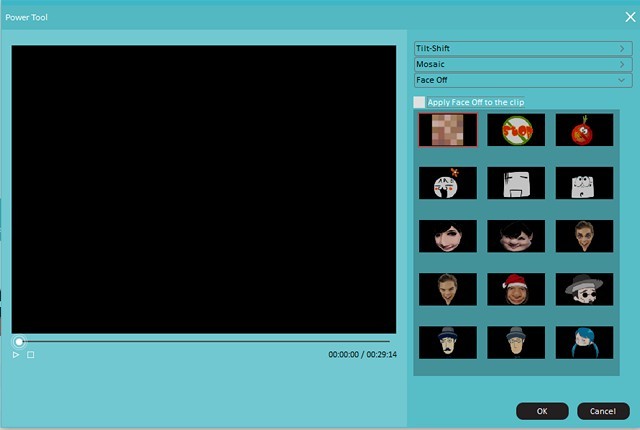This screenshot has height=430, width=640.
Task: Choose the Santa hat face overlay
Action: point(516,289)
